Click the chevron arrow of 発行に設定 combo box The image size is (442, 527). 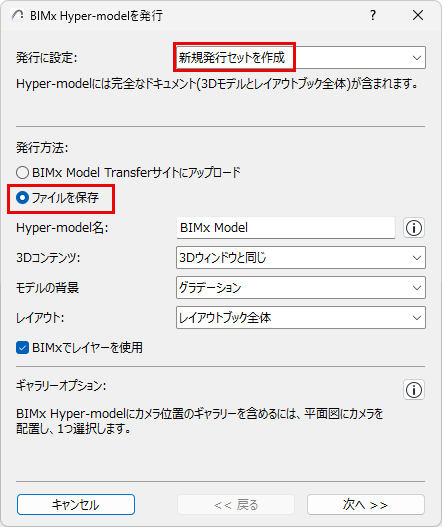pos(417,58)
